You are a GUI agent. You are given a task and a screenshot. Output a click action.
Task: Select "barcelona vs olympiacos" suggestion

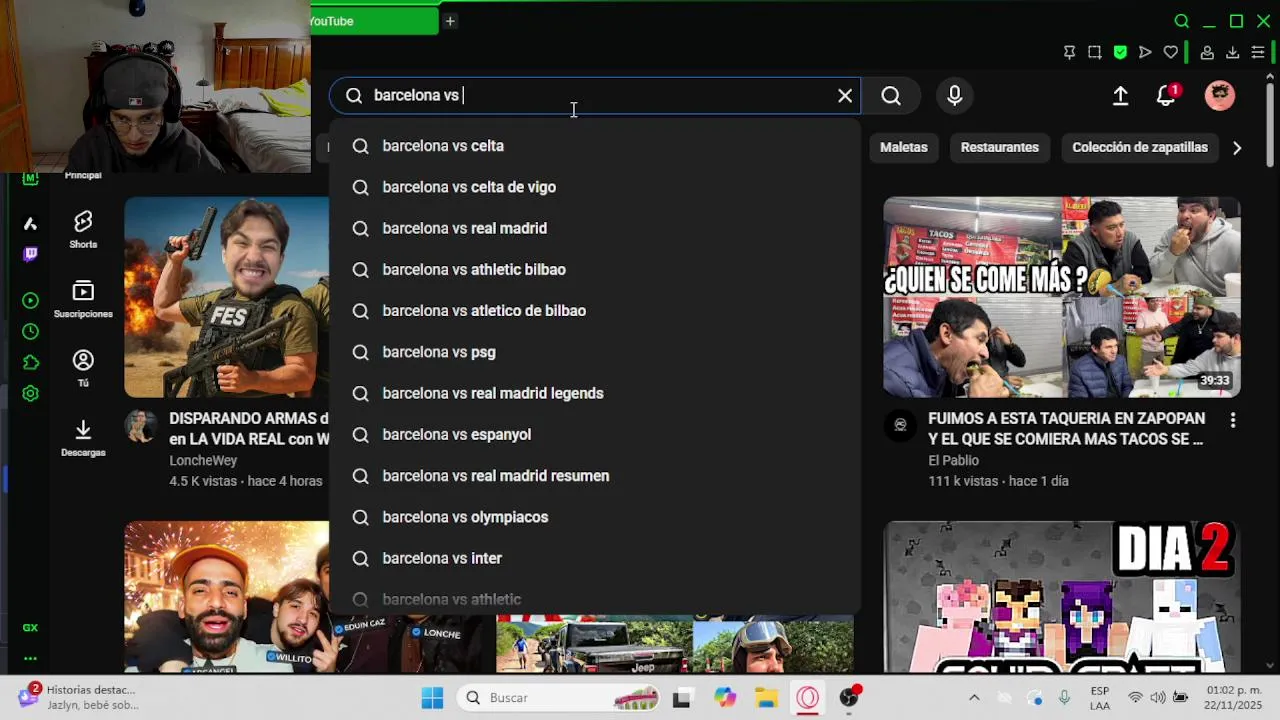tap(595, 517)
